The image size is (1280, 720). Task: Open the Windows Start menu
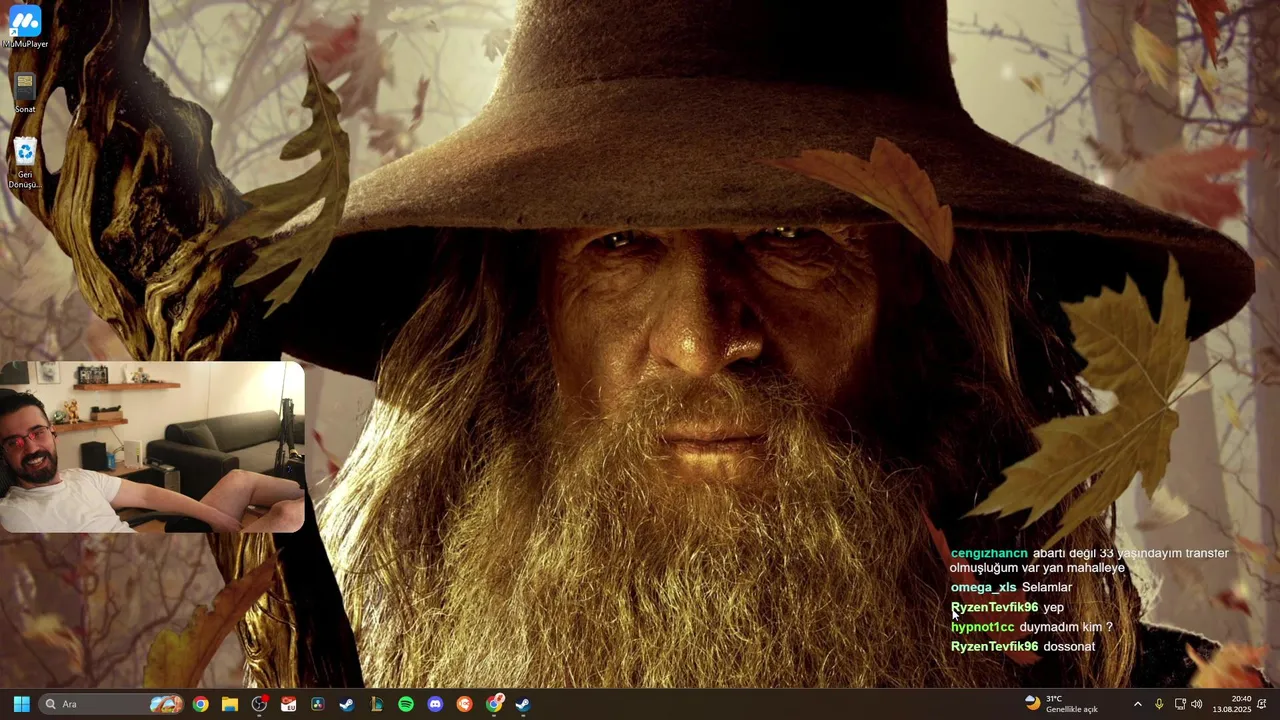(21, 704)
